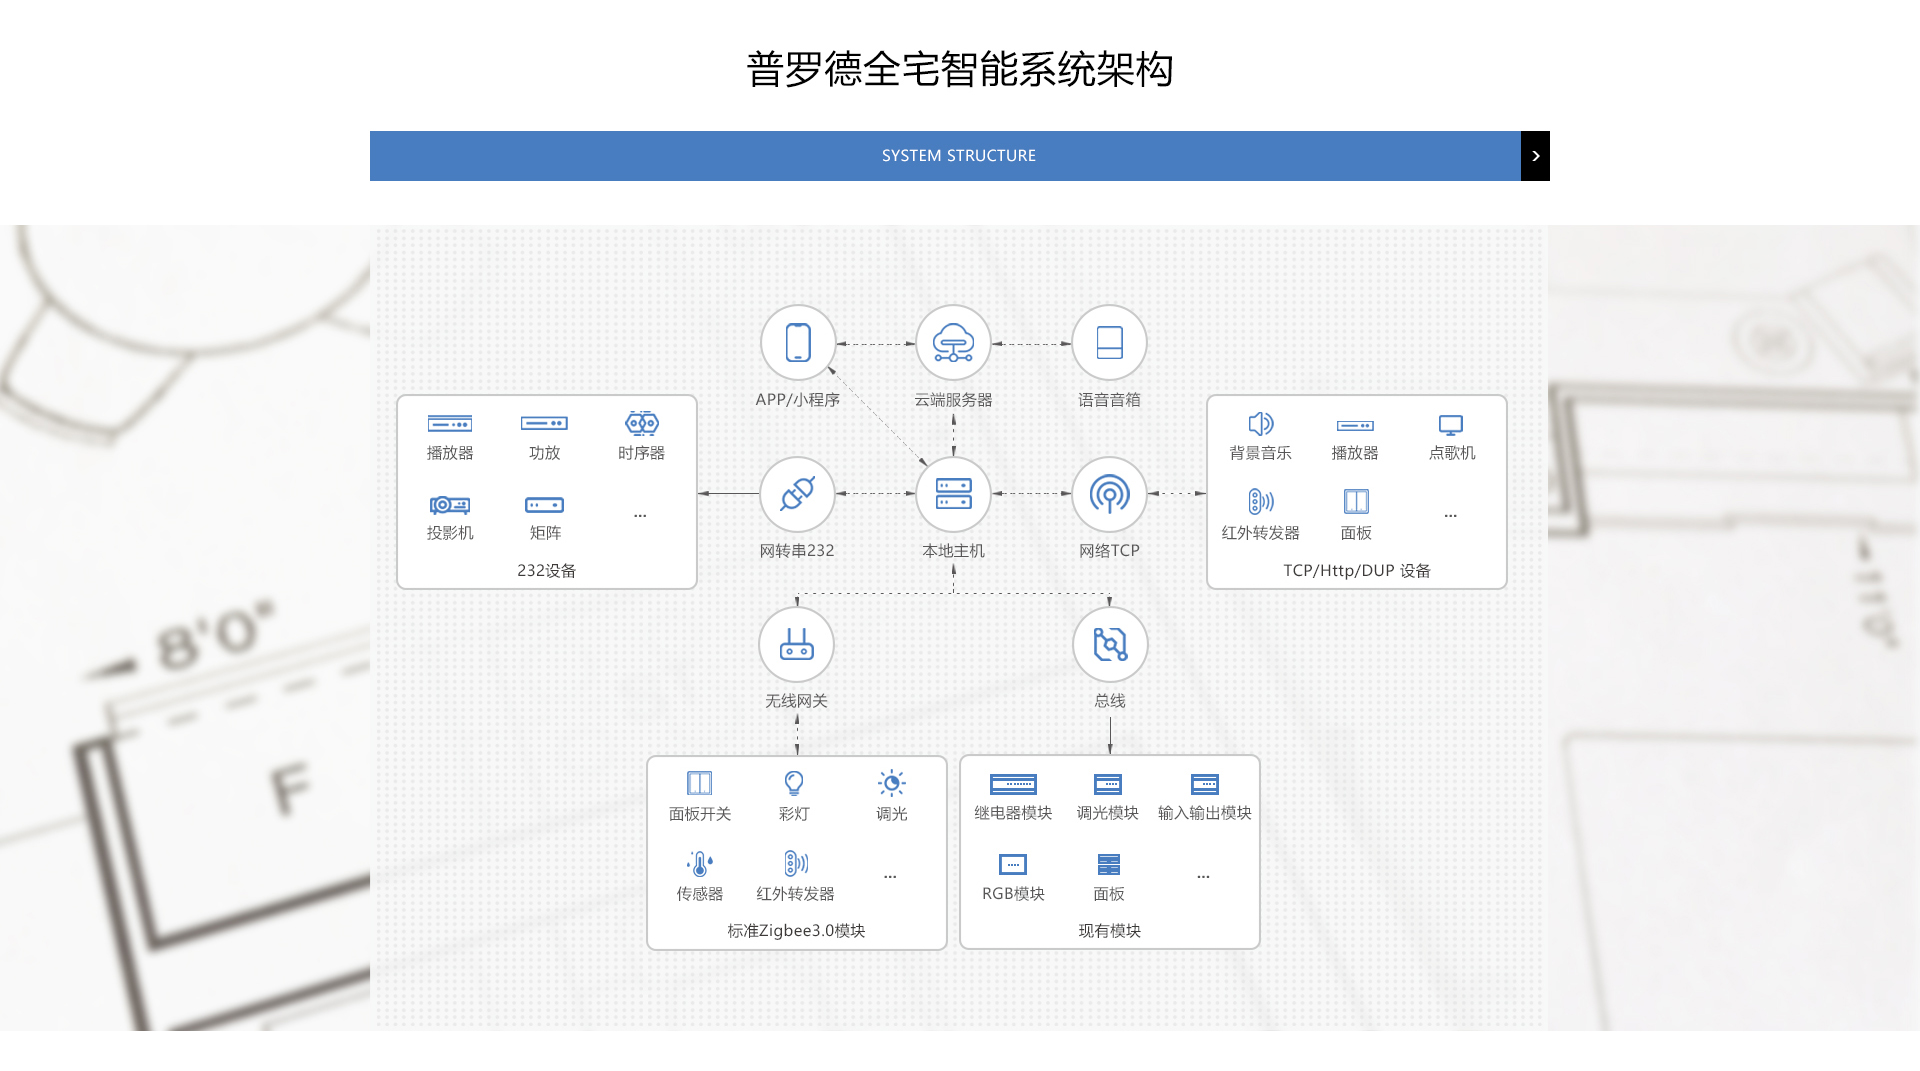Select the 网络TCP wireless icon
This screenshot has height=1071, width=1920.
pos(1109,494)
